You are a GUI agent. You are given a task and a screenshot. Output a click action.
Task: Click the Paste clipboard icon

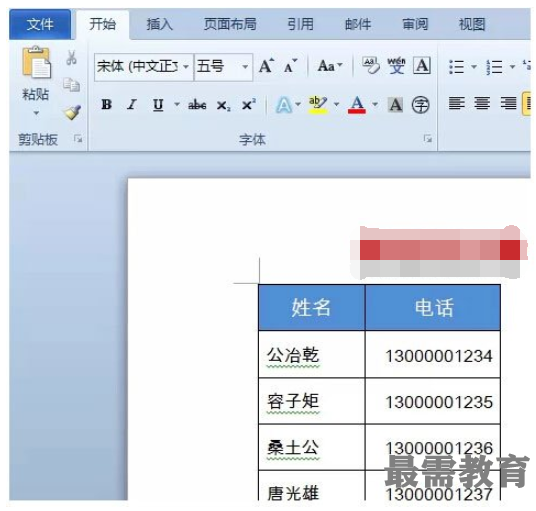pos(36,62)
